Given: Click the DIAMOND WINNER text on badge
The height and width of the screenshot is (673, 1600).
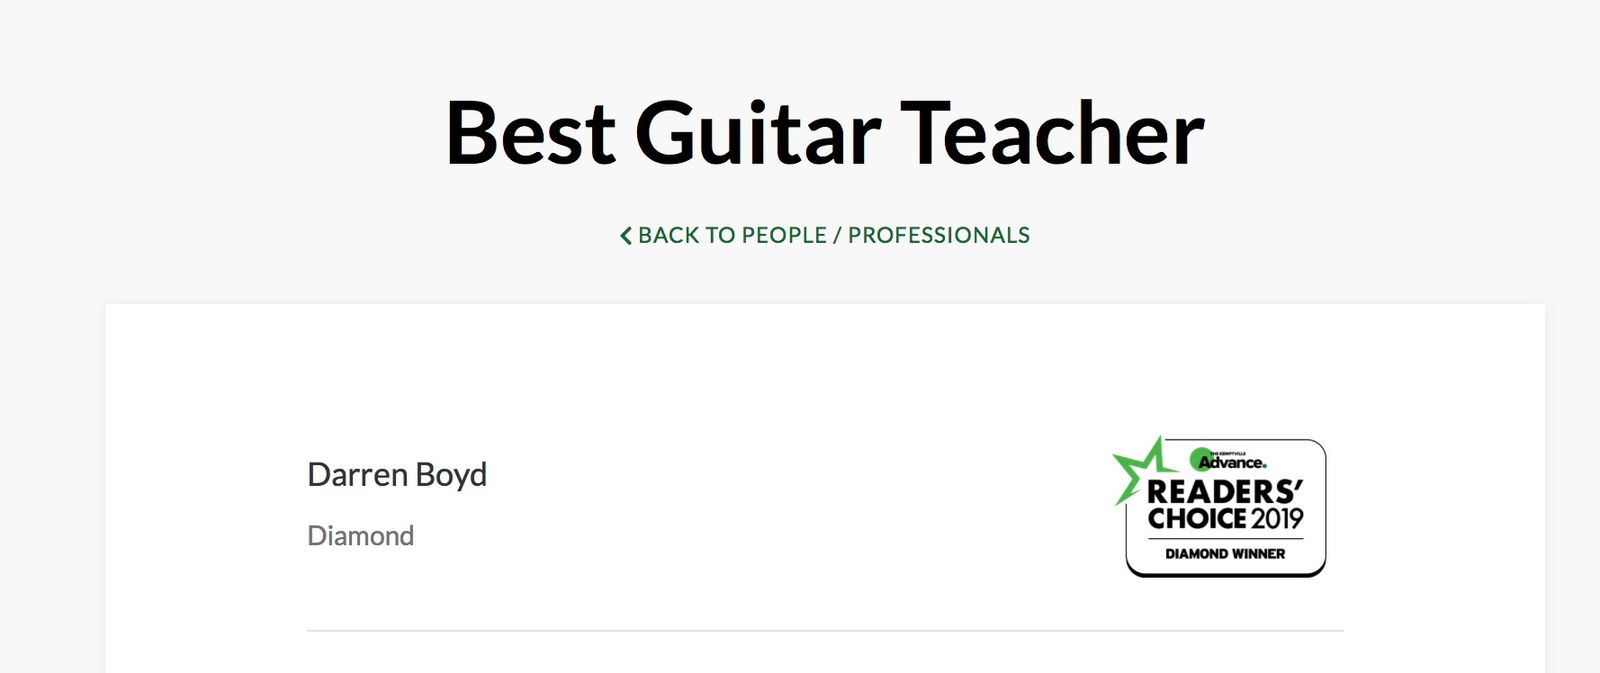Looking at the screenshot, I should tap(1225, 554).
